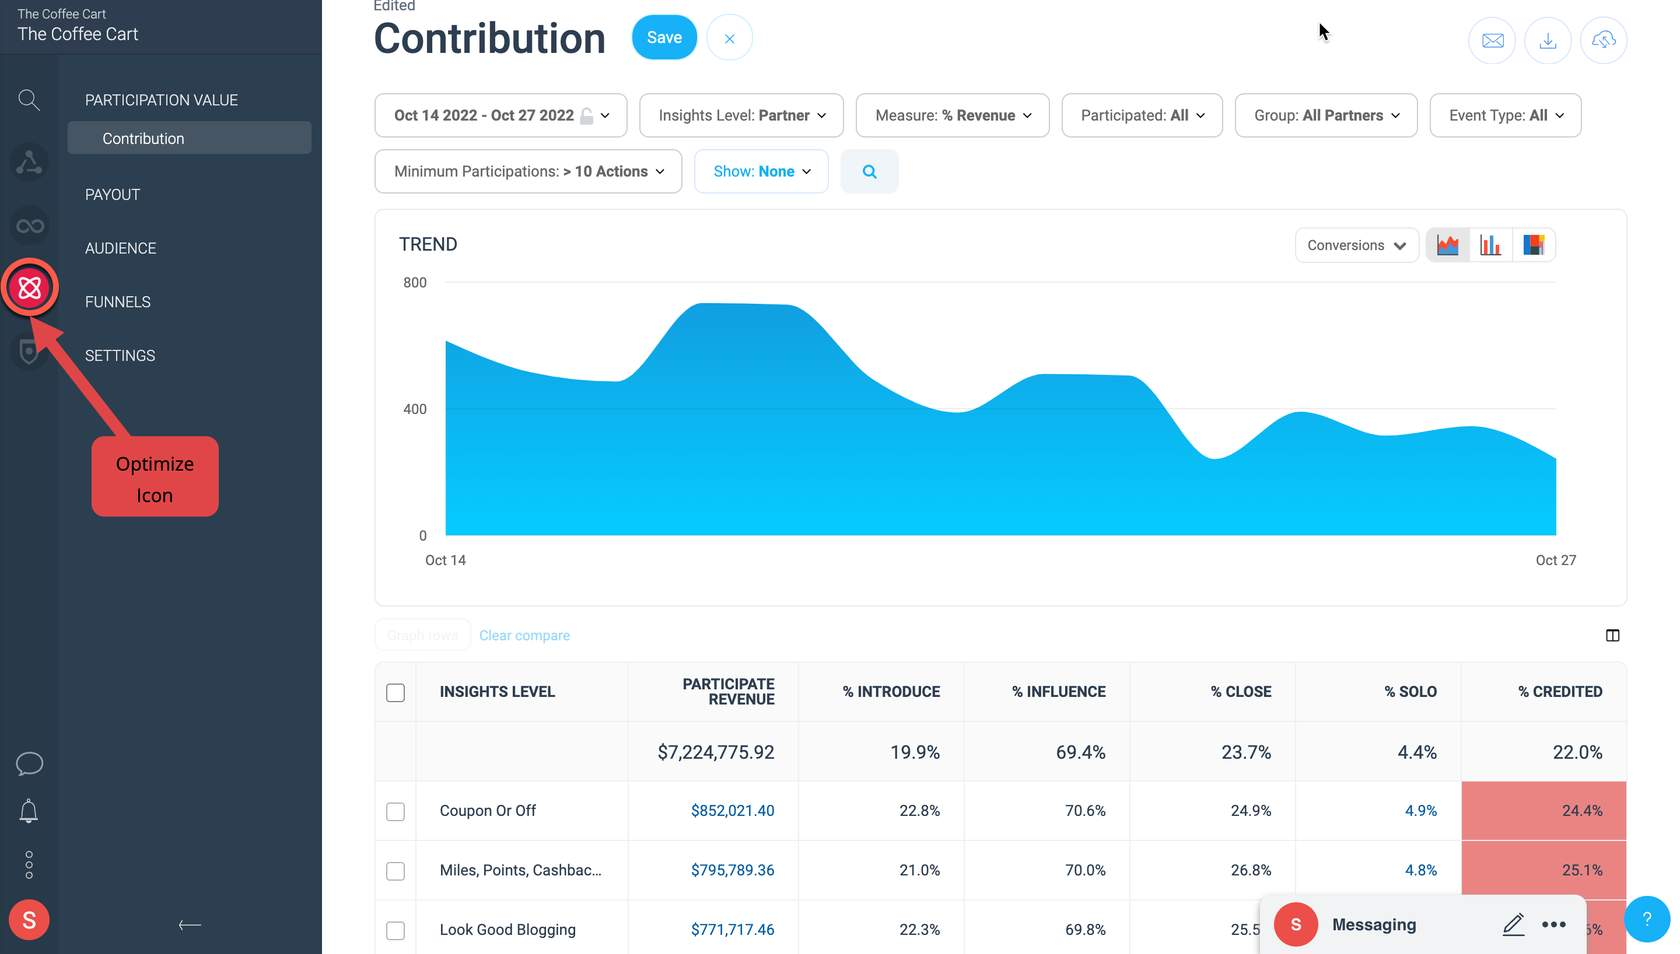
Task: Select the area chart view icon
Action: tap(1447, 245)
